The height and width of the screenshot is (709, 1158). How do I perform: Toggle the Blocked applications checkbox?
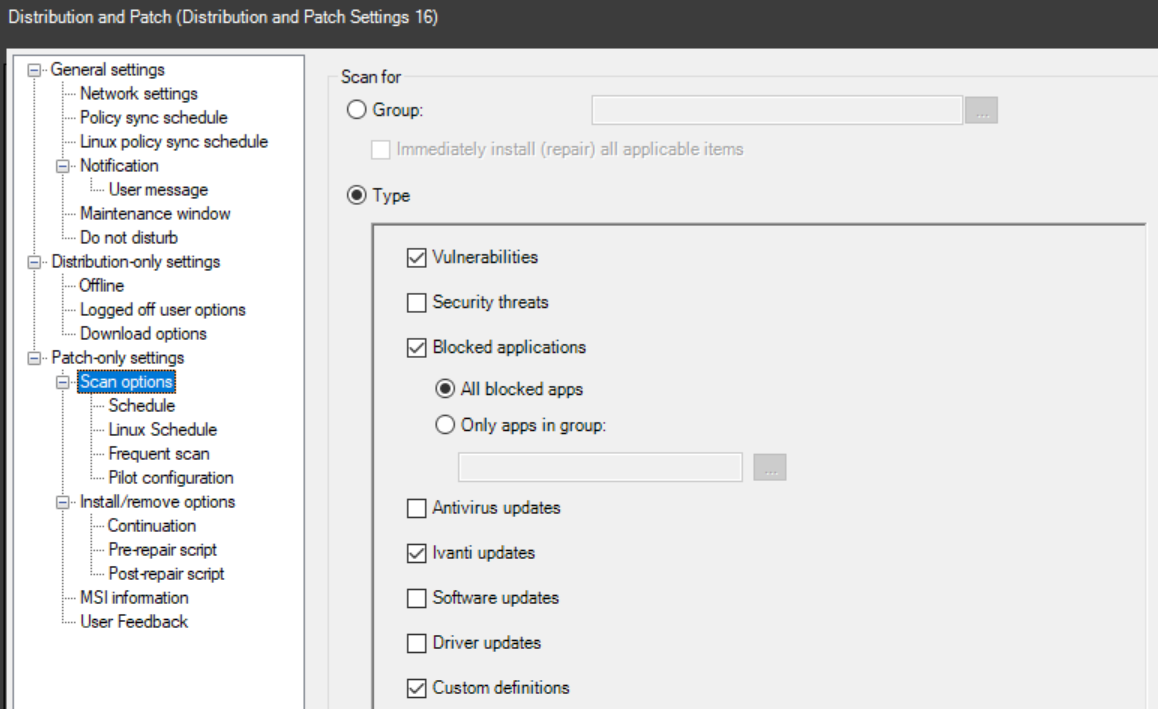(417, 348)
